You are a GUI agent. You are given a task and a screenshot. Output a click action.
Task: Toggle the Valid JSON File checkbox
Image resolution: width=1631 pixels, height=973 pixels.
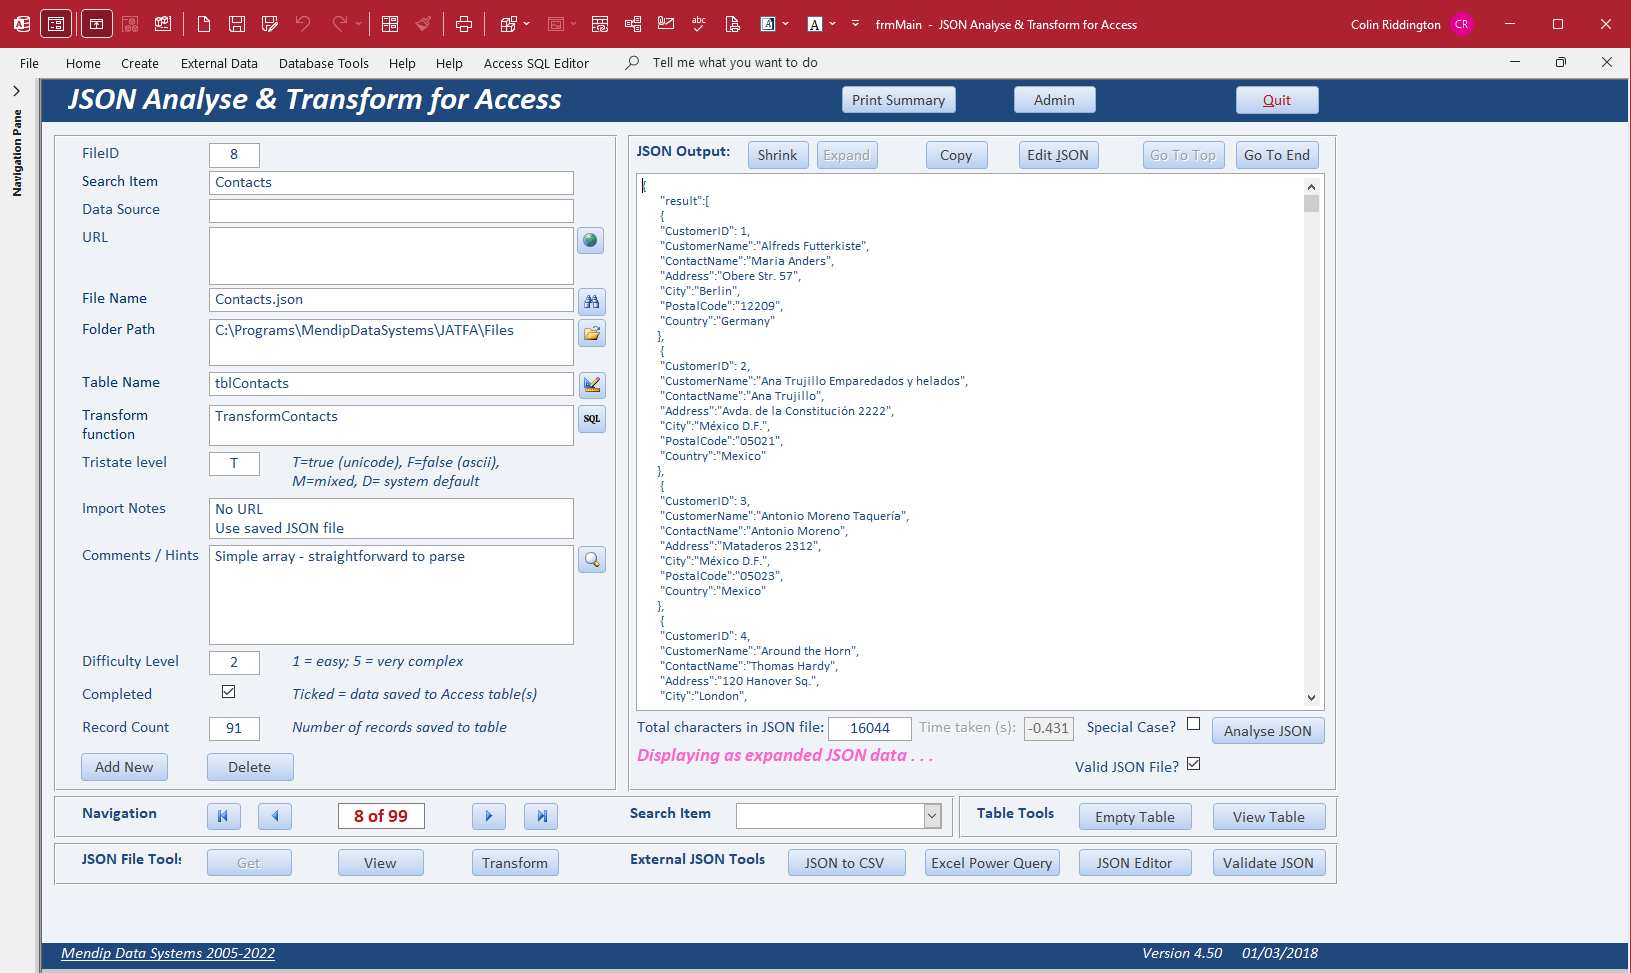pos(1193,764)
